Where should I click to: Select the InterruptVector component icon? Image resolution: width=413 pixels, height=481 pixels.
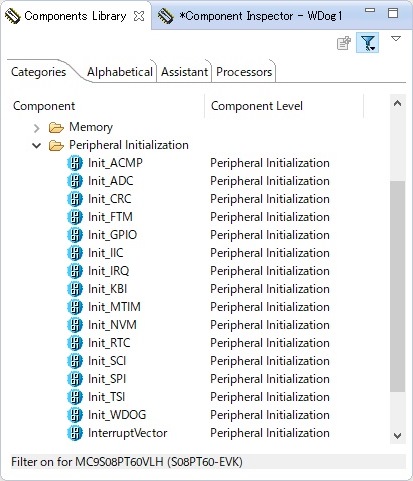coord(75,433)
